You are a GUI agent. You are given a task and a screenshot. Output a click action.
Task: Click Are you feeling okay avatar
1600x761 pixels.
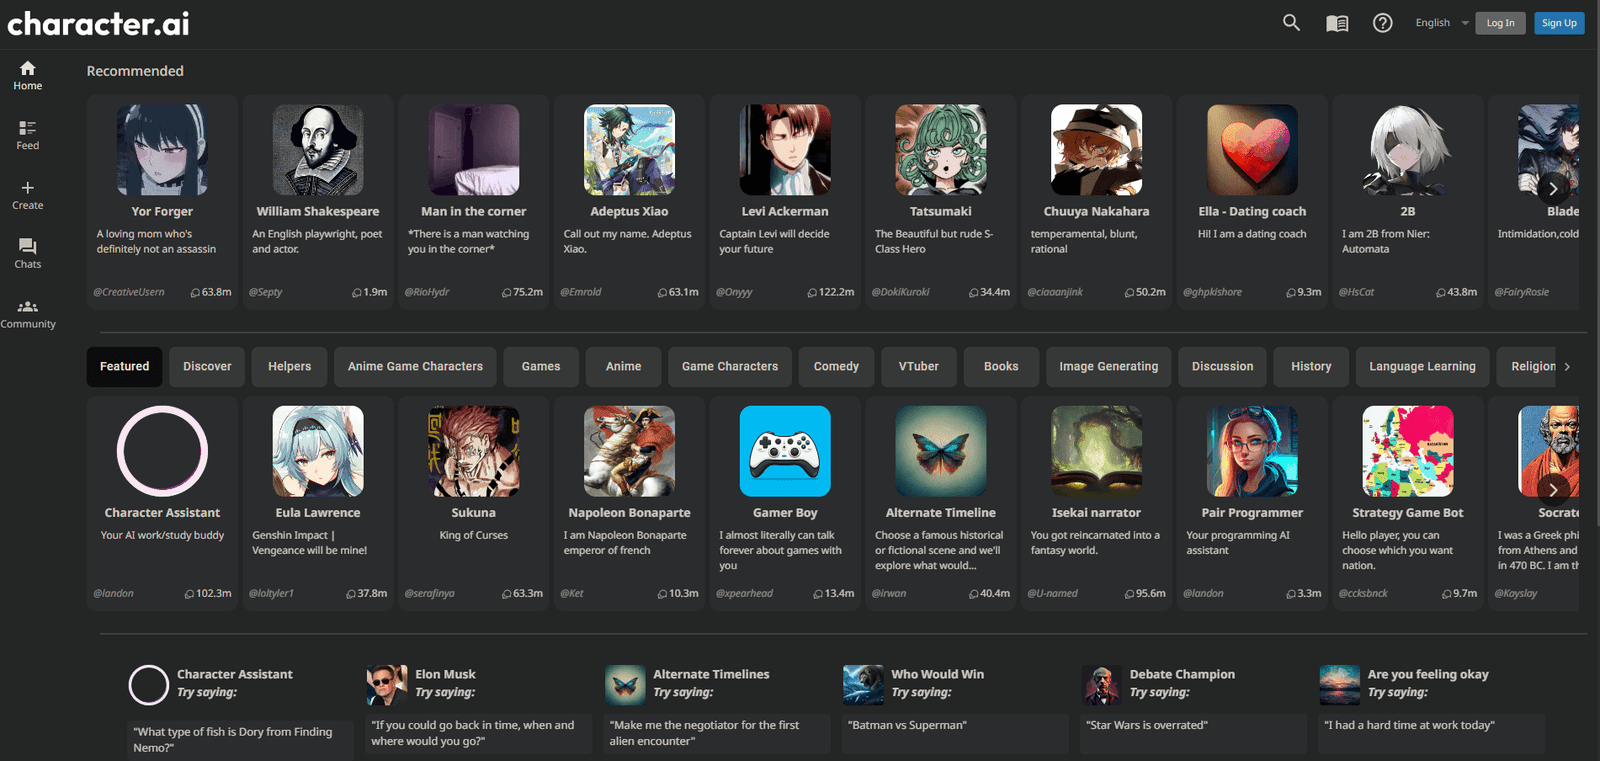[x=1340, y=685]
